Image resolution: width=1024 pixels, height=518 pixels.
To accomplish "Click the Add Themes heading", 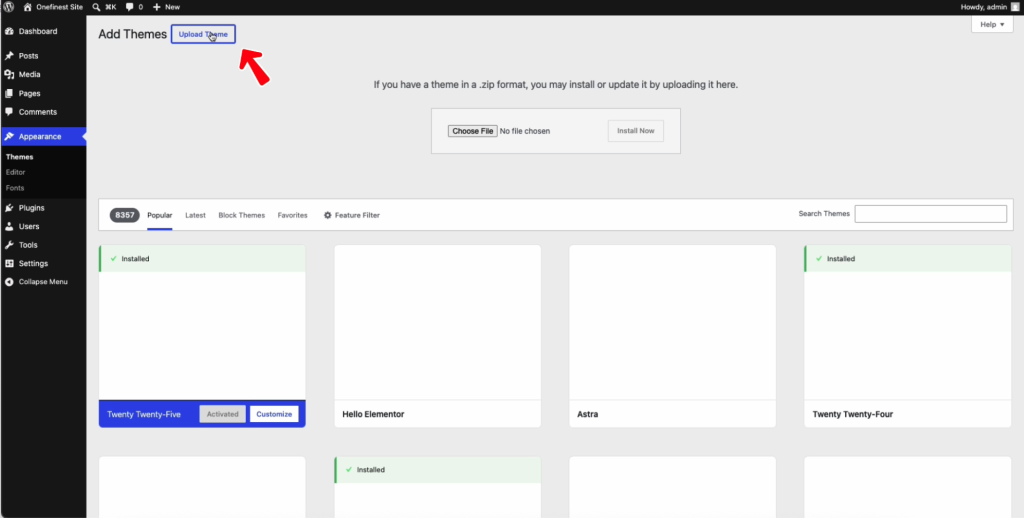I will [133, 34].
